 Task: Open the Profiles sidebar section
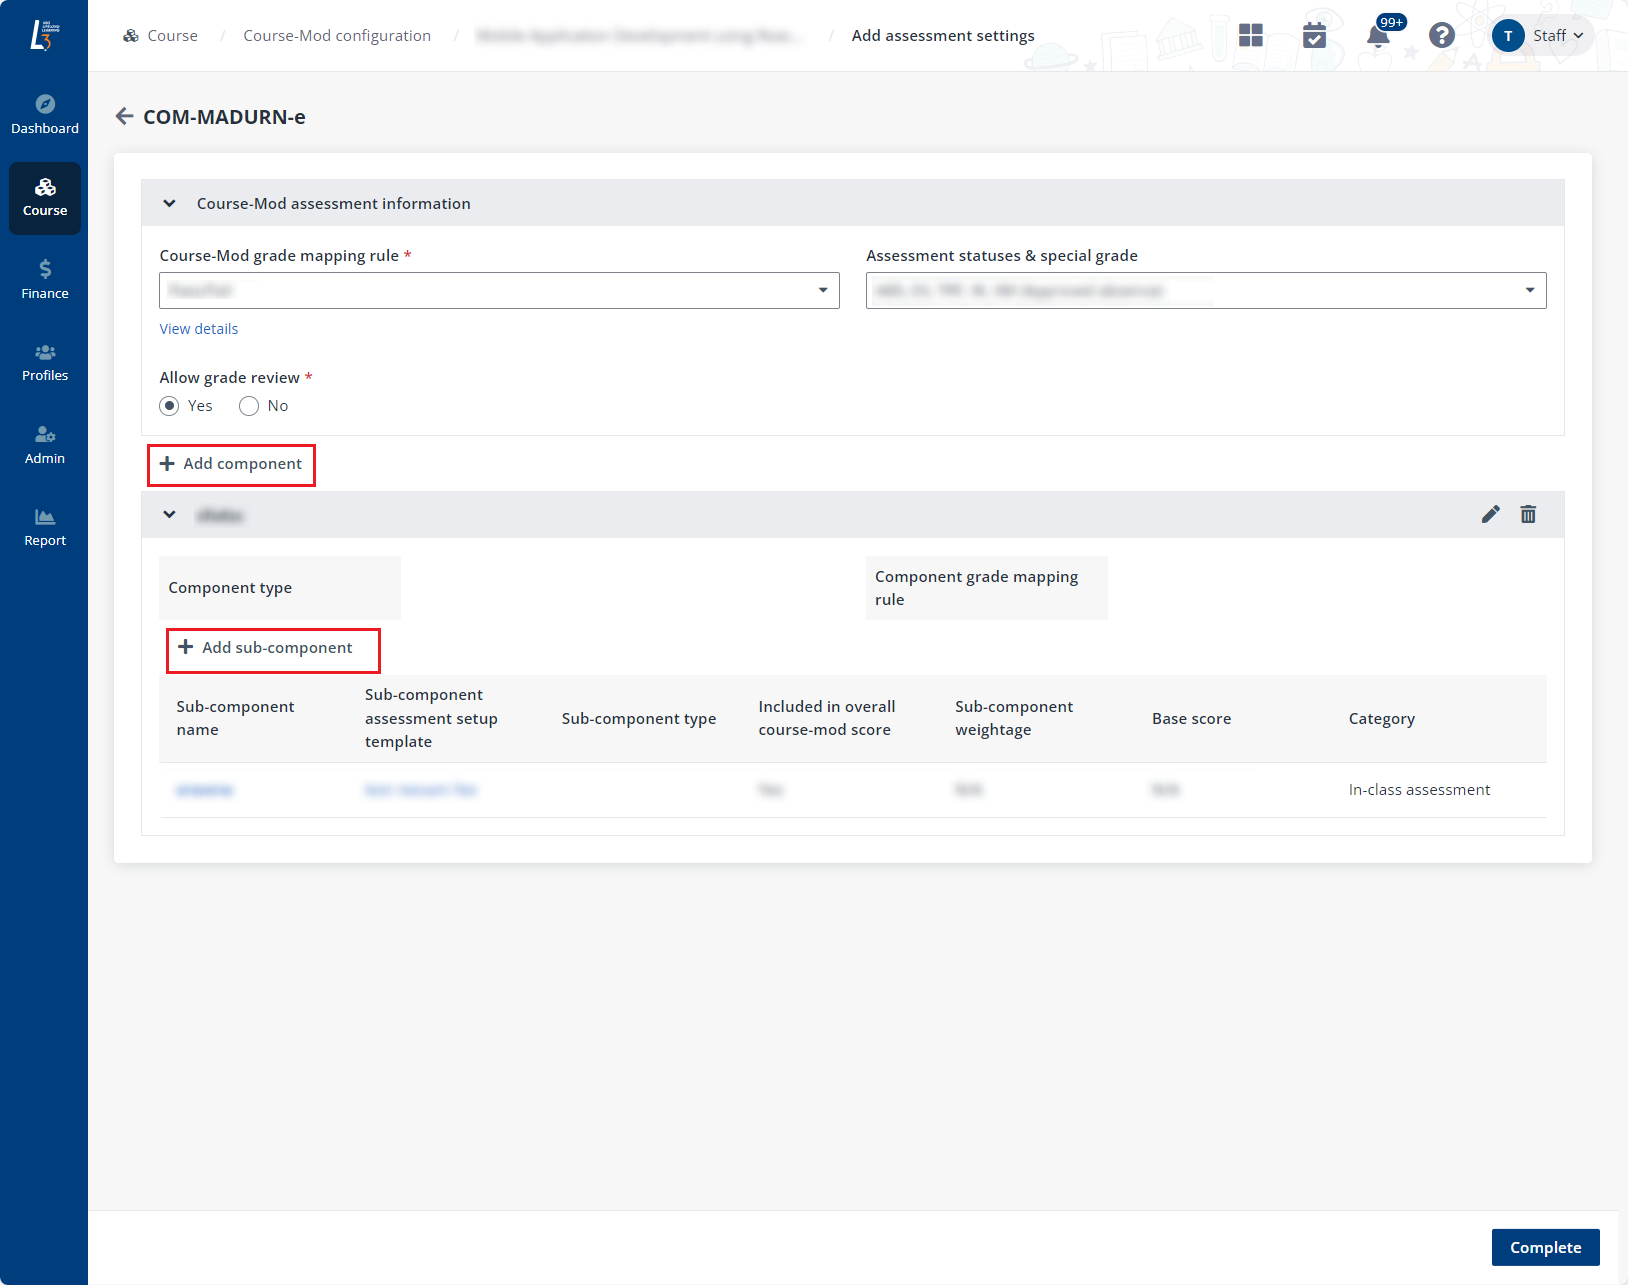click(x=44, y=361)
